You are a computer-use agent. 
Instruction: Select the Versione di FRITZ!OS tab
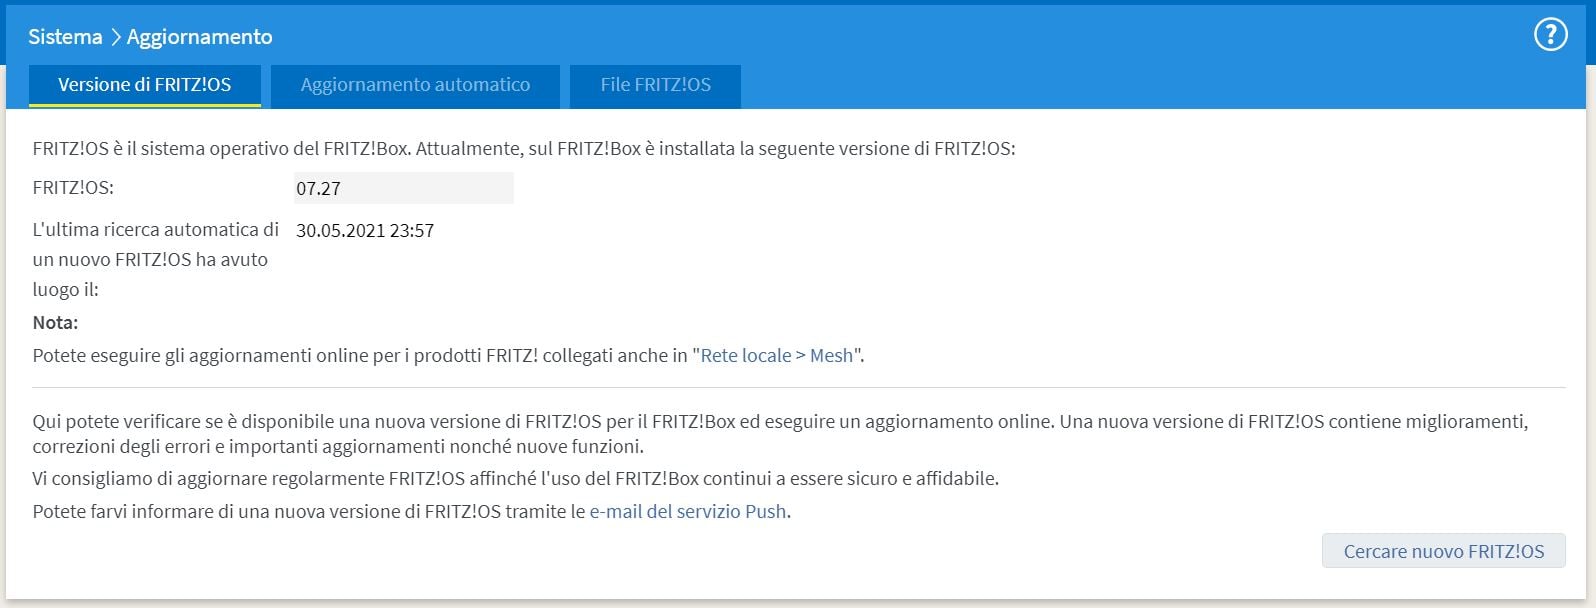pos(145,85)
